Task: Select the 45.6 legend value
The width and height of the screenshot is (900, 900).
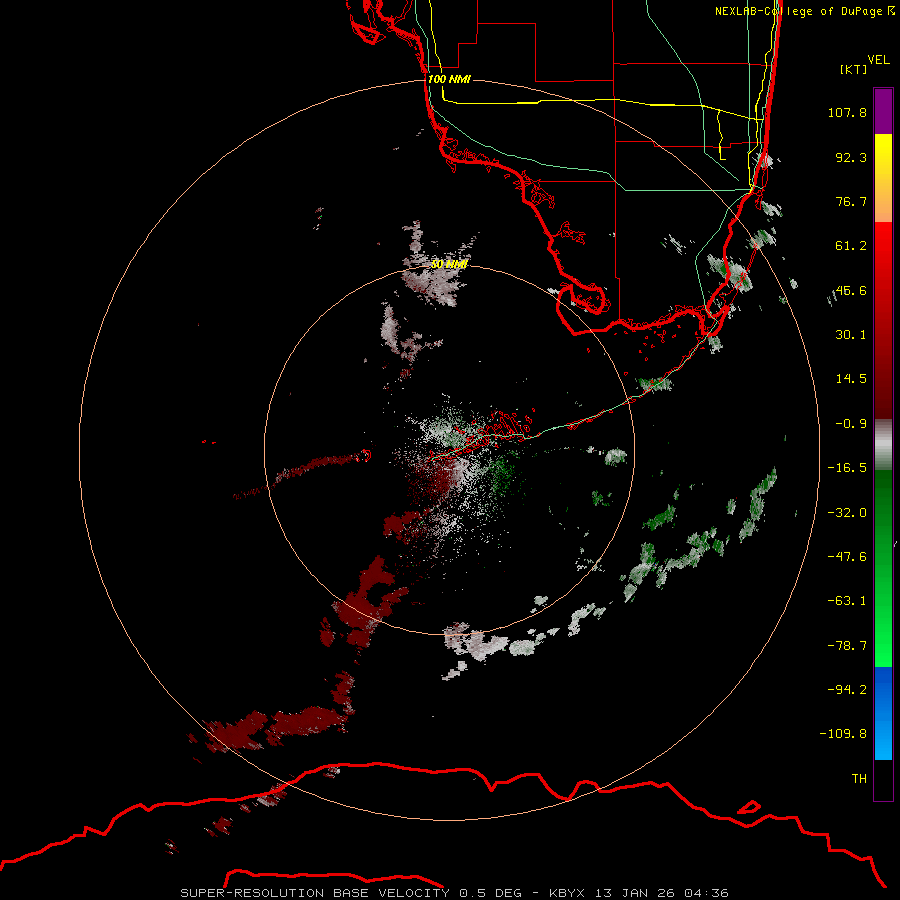Action: coord(851,290)
